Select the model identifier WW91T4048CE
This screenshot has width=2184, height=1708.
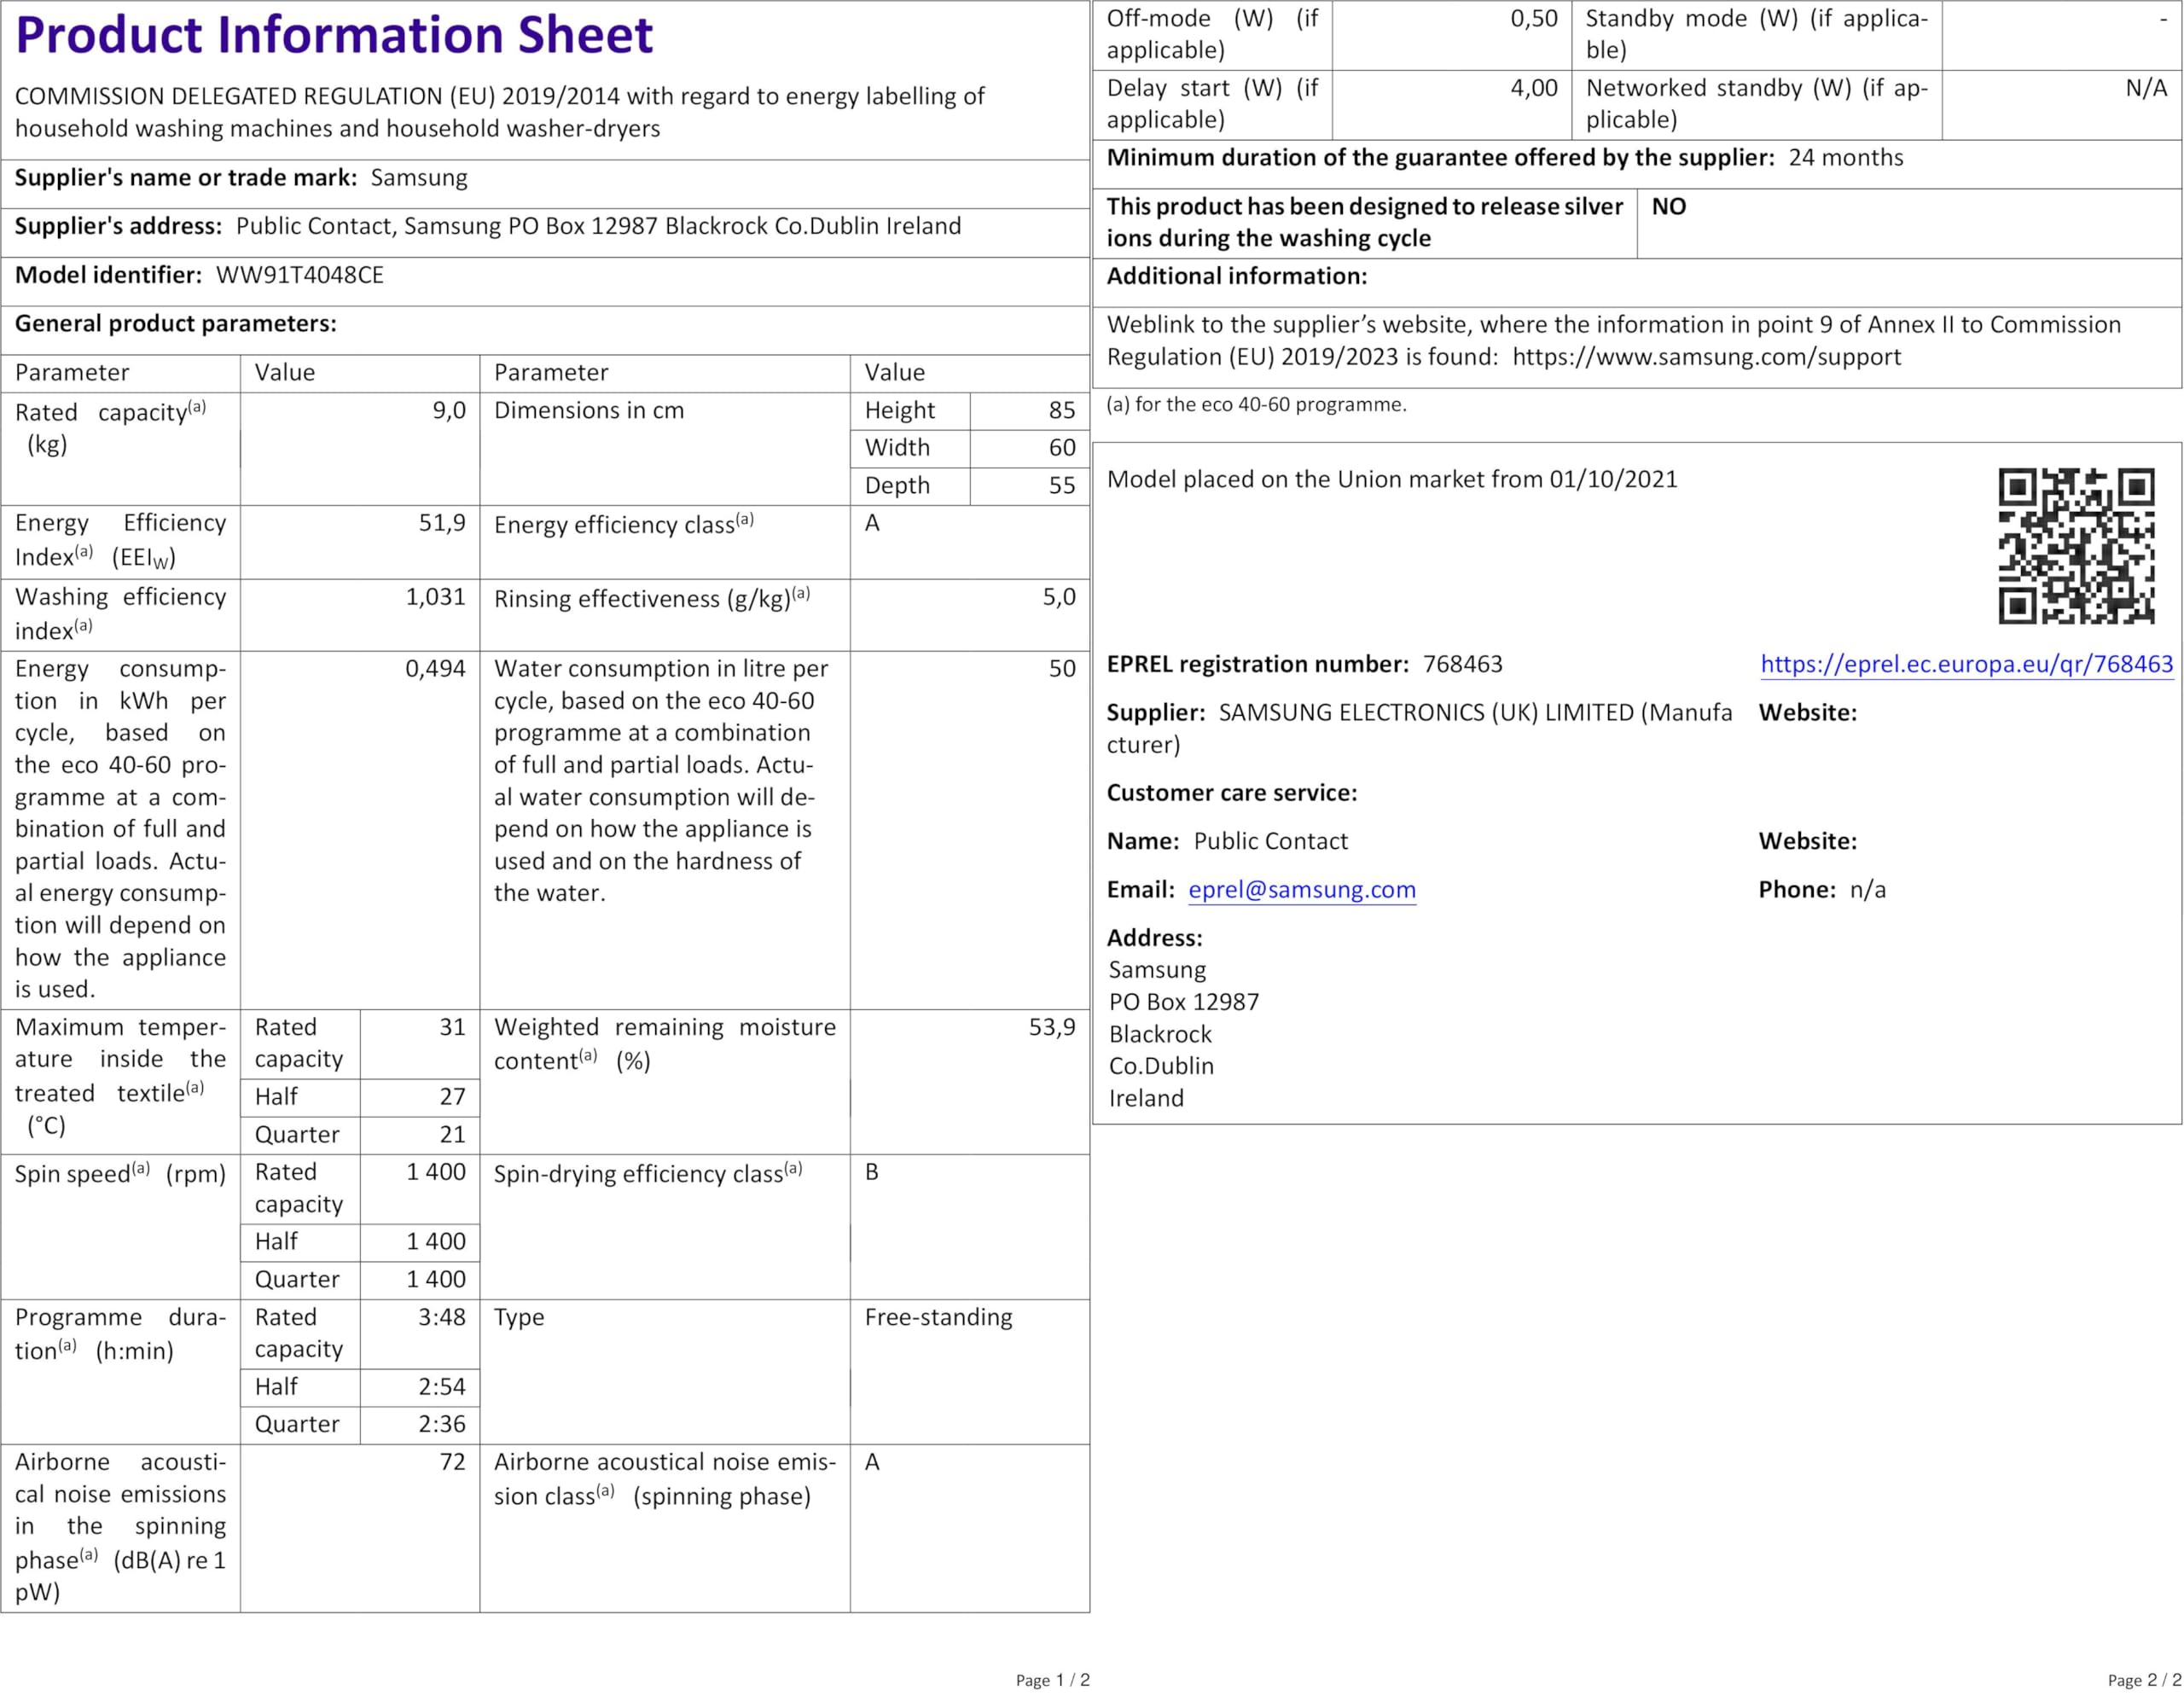300,275
